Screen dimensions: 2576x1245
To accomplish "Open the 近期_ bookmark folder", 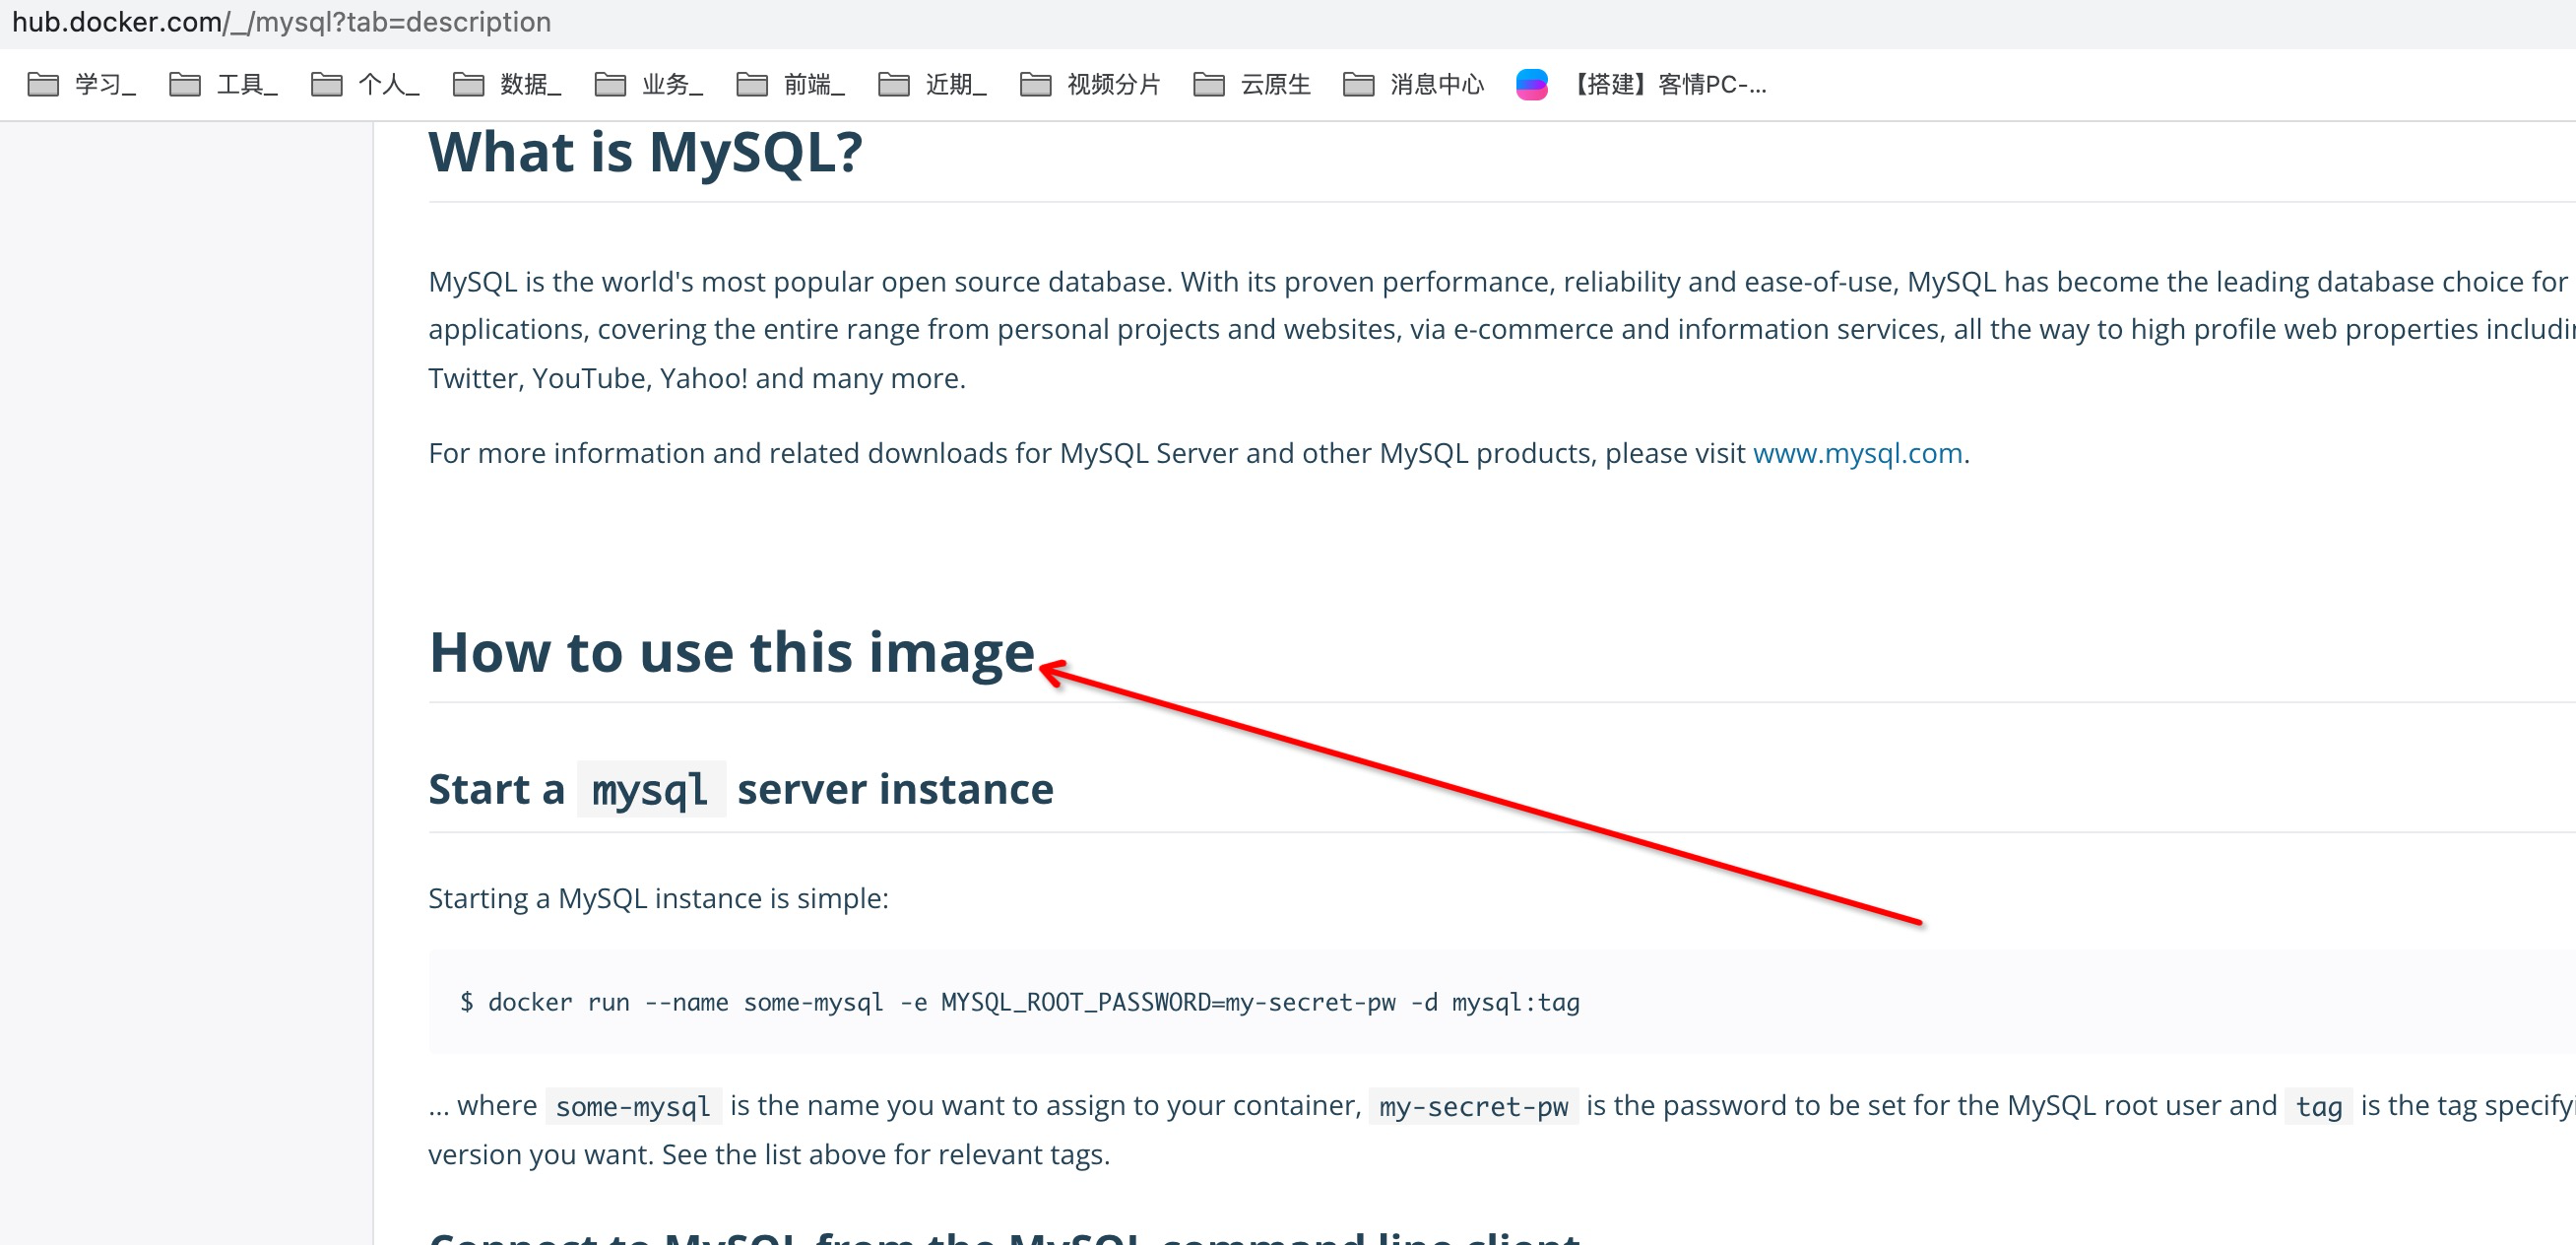I will [934, 85].
